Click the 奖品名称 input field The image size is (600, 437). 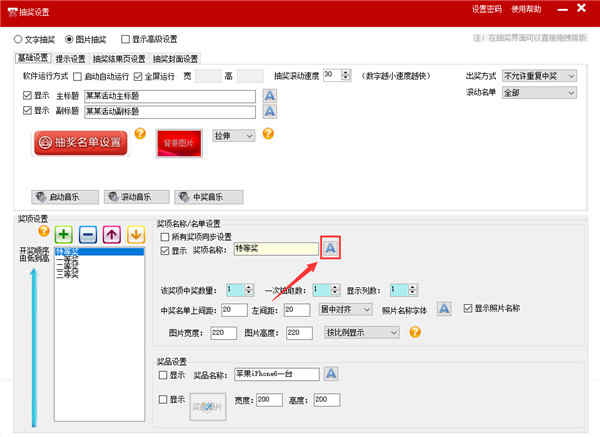point(277,374)
